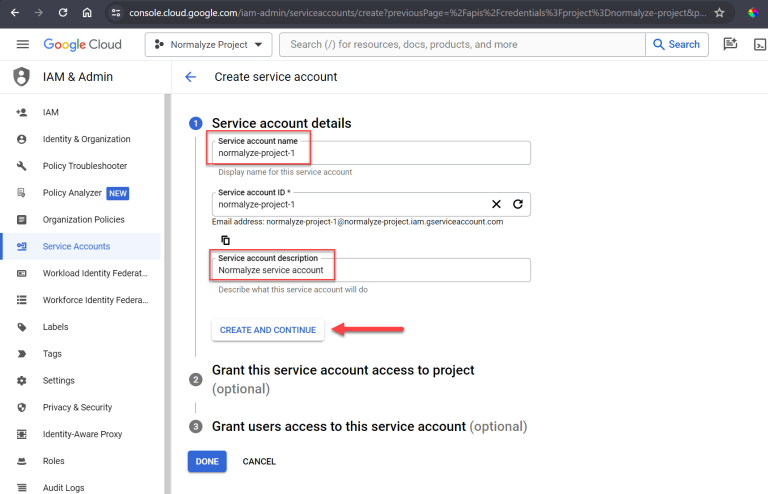Expand Grant this service account access step

pos(342,370)
